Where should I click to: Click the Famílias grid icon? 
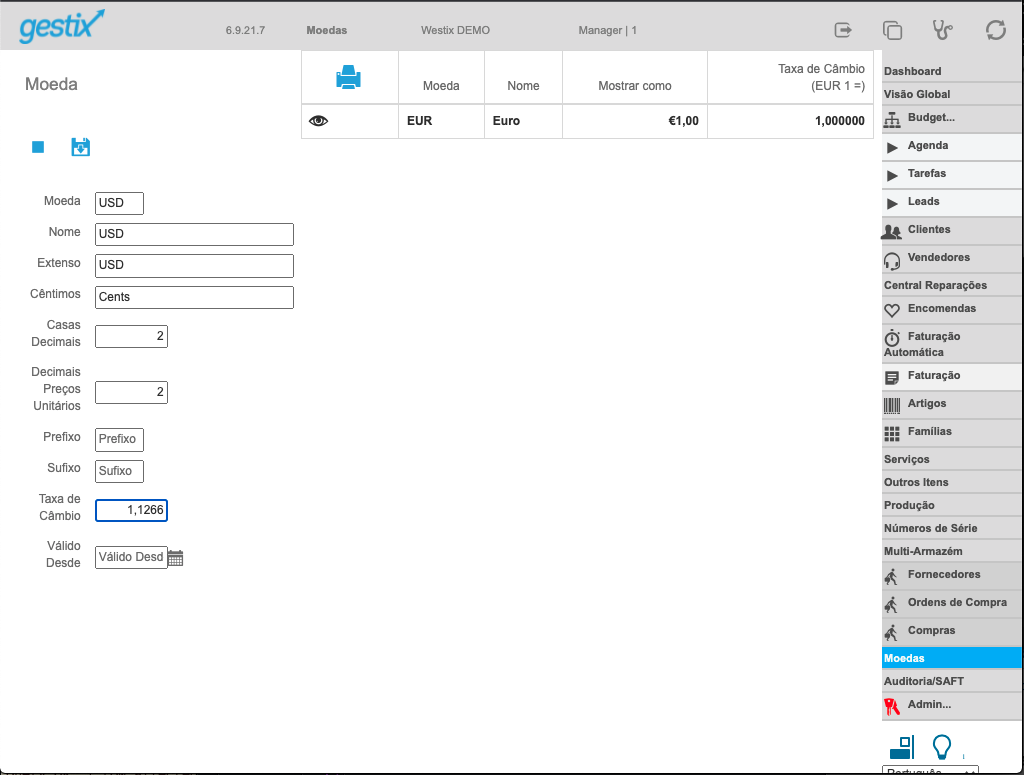[891, 434]
